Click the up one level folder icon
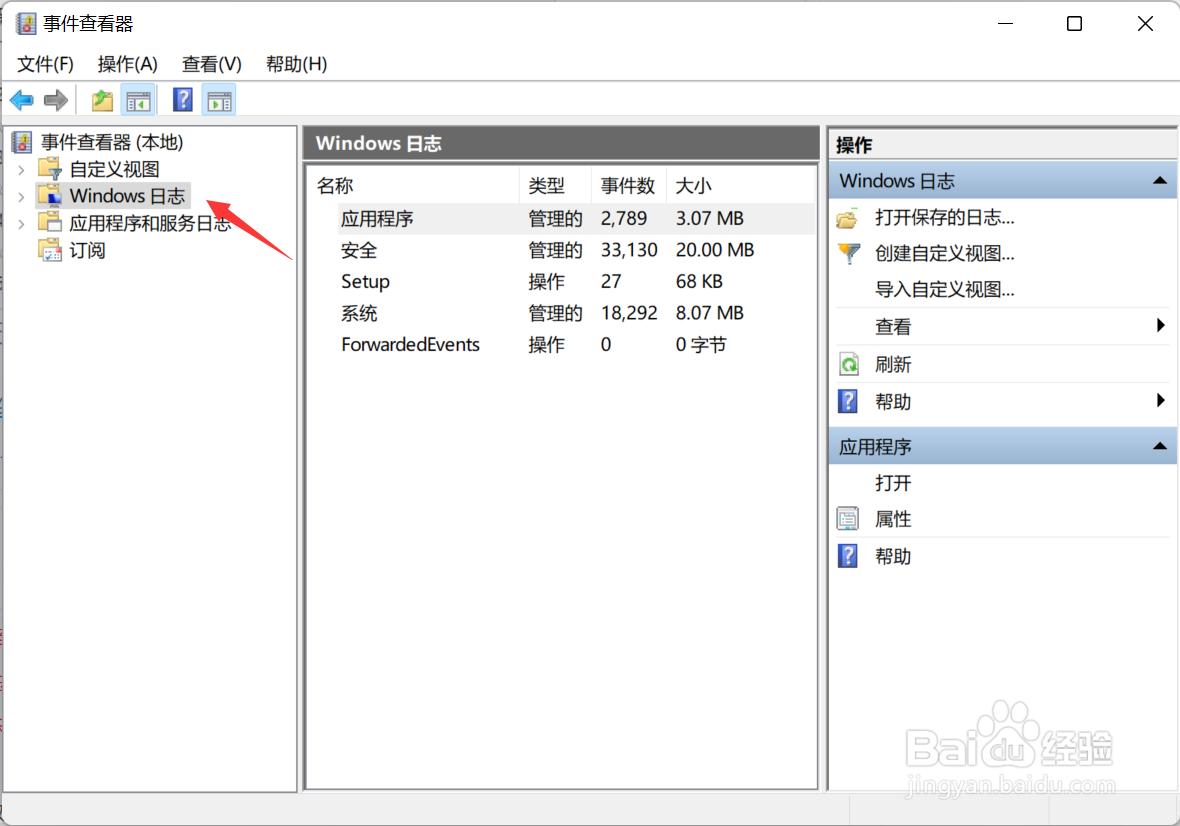 [x=102, y=100]
